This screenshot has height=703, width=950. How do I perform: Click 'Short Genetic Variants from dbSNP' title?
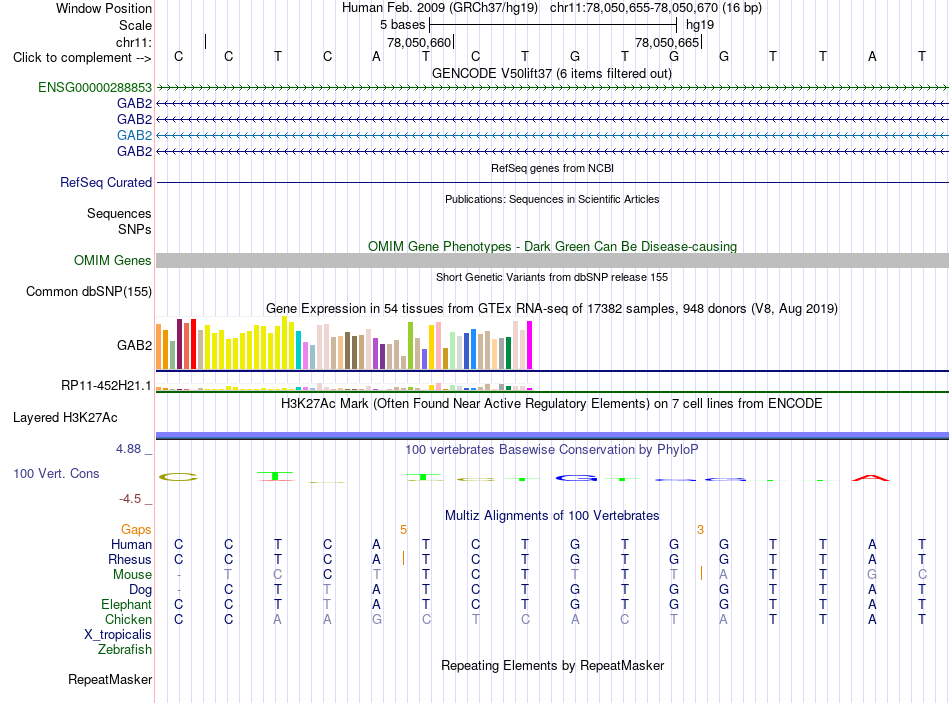point(552,278)
